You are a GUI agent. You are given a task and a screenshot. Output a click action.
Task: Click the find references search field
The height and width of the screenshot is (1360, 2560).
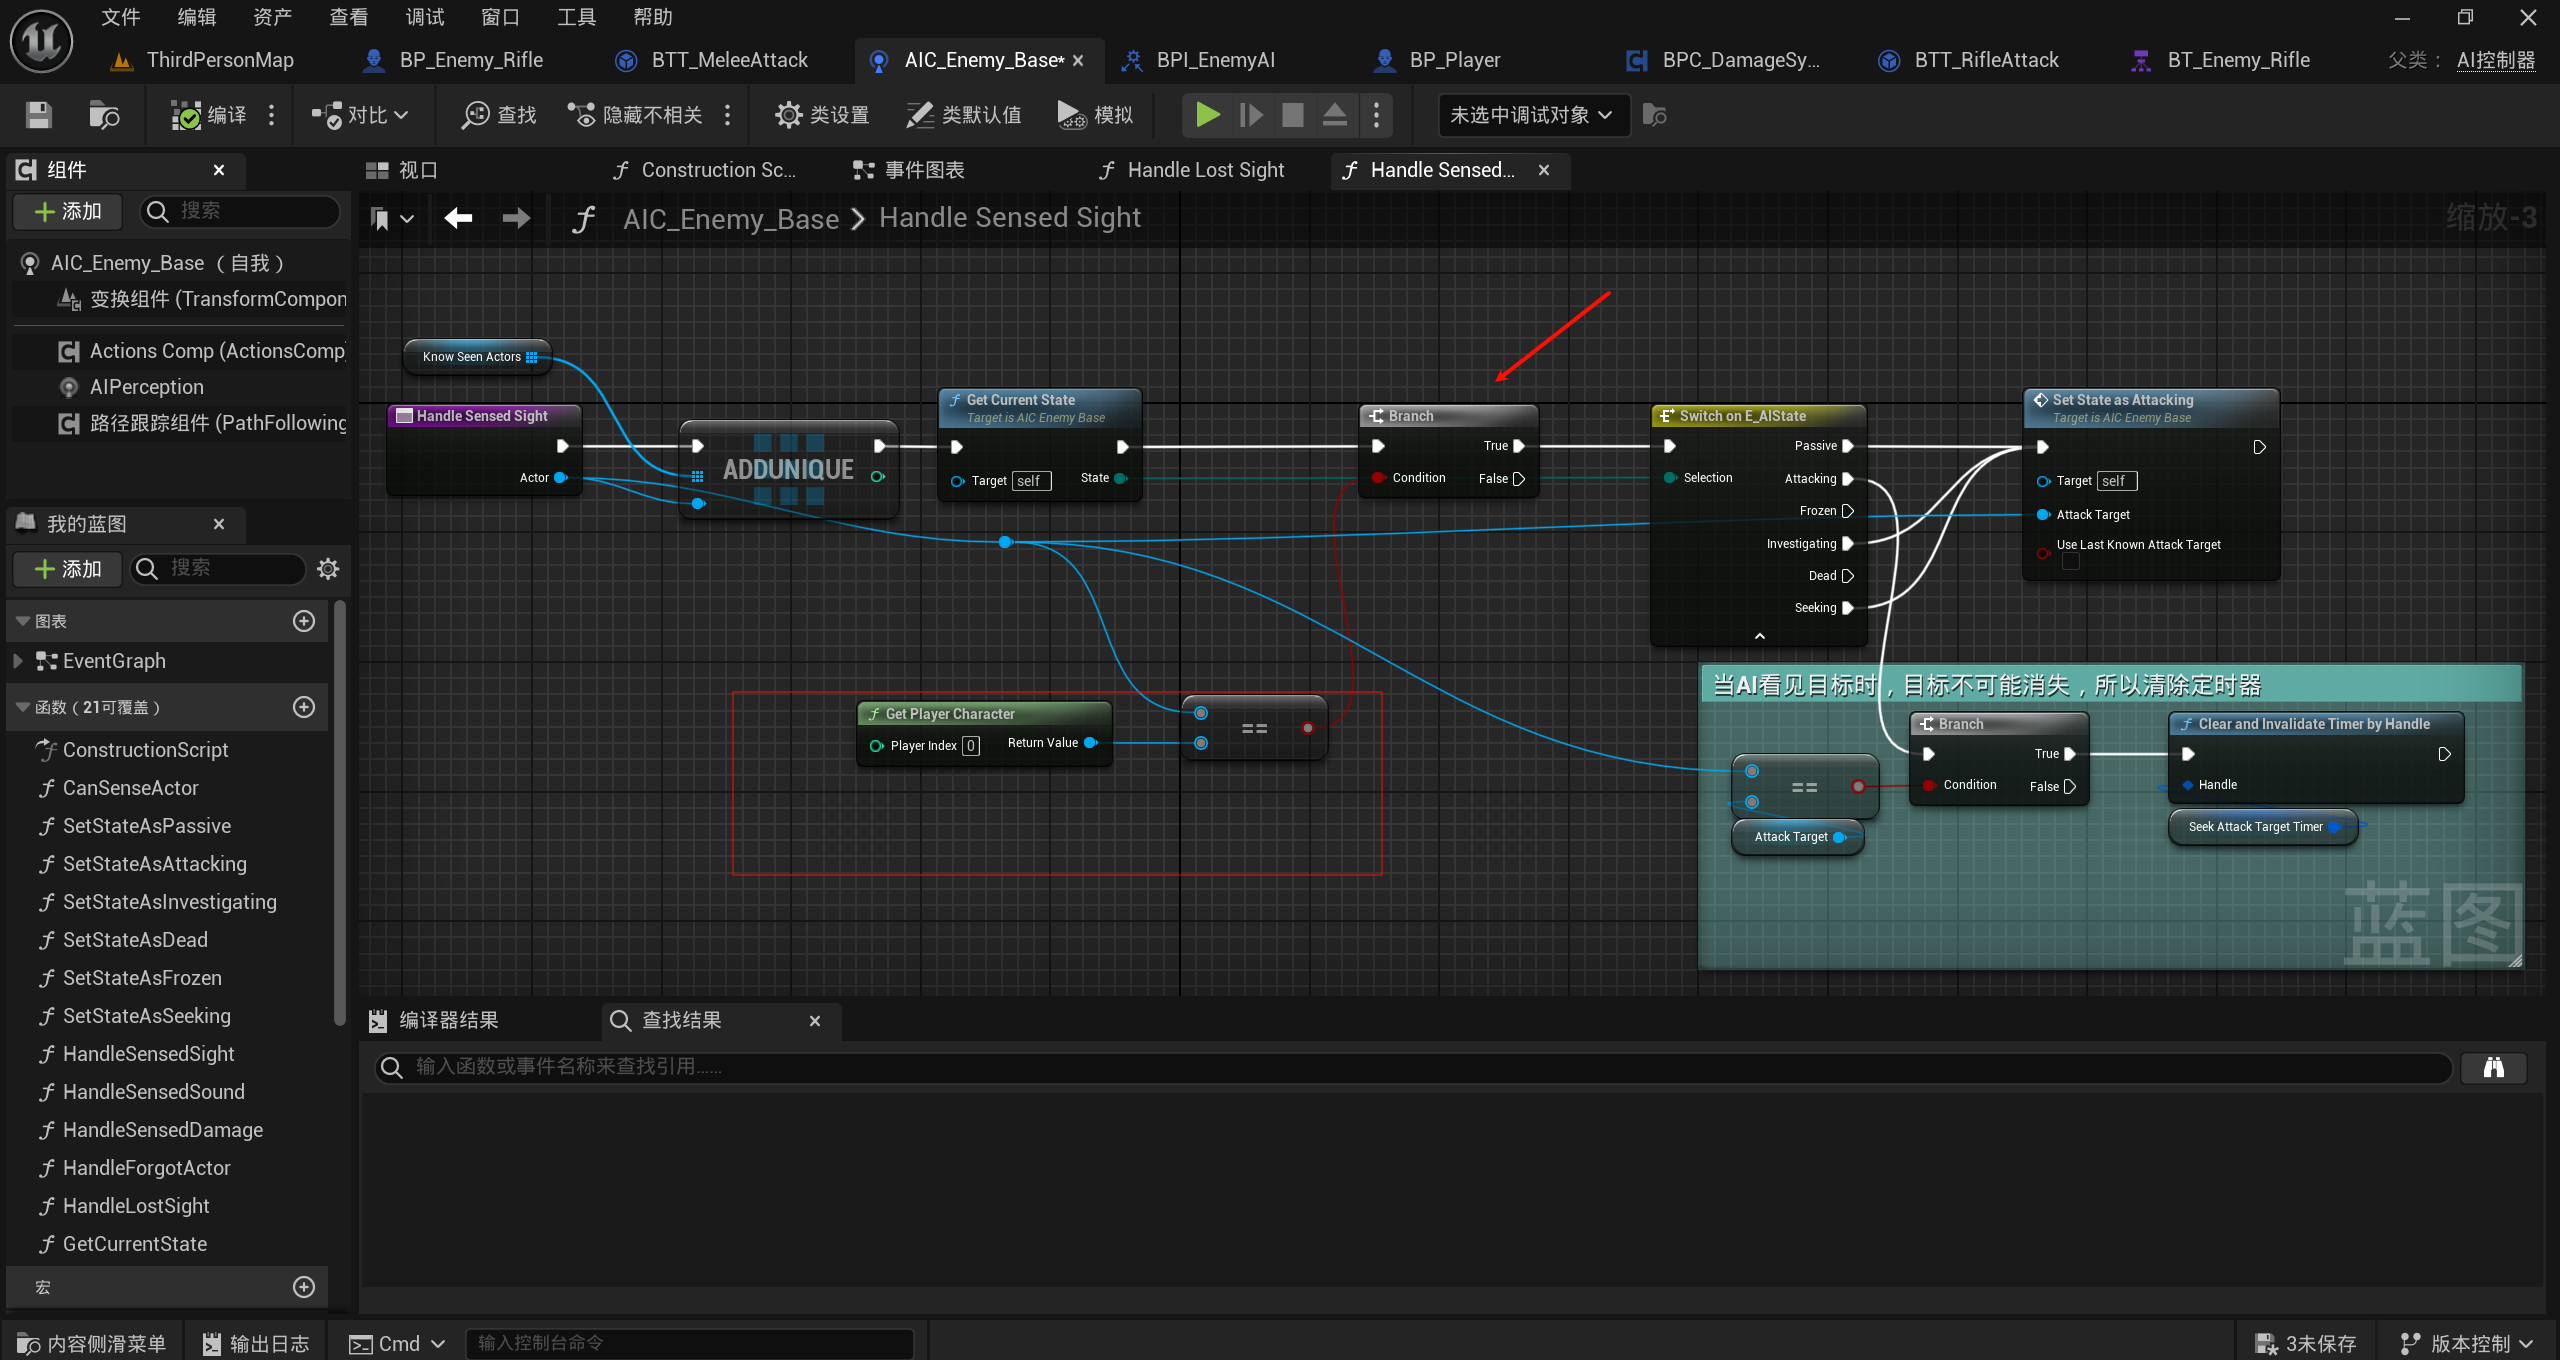point(1410,1067)
